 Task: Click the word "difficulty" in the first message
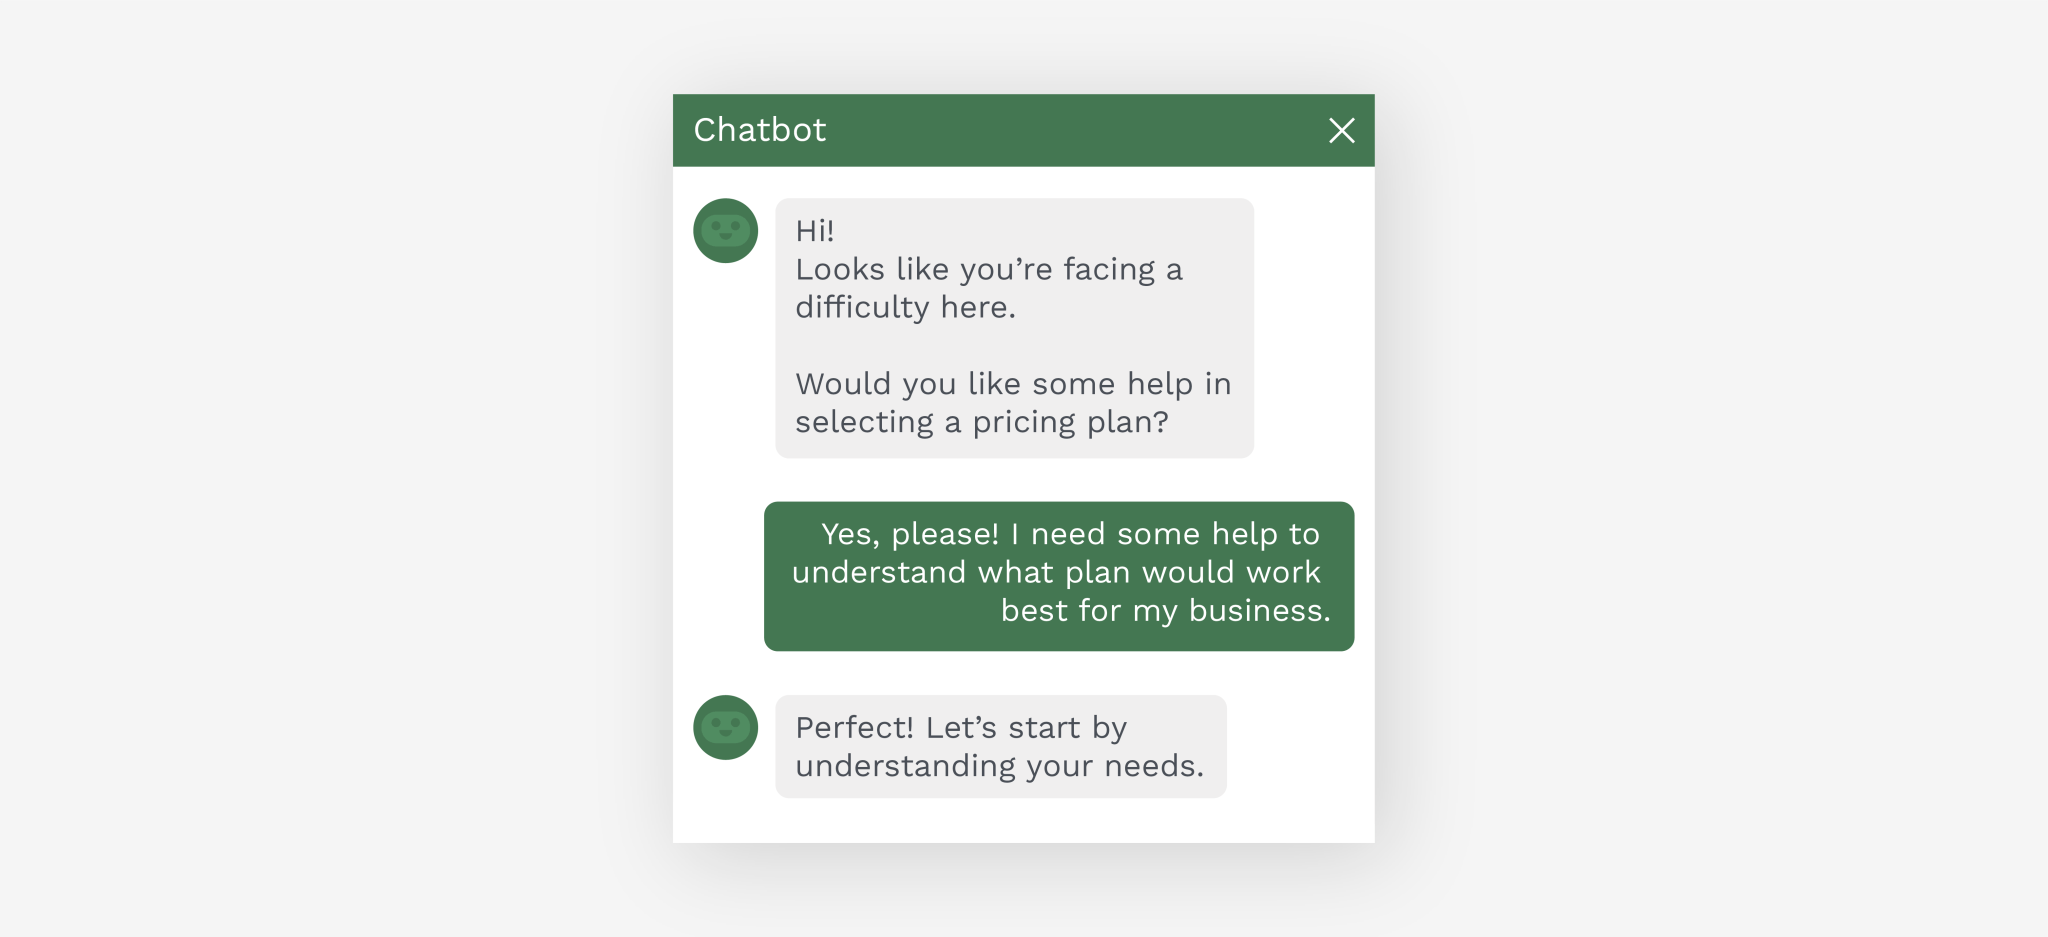(x=862, y=307)
